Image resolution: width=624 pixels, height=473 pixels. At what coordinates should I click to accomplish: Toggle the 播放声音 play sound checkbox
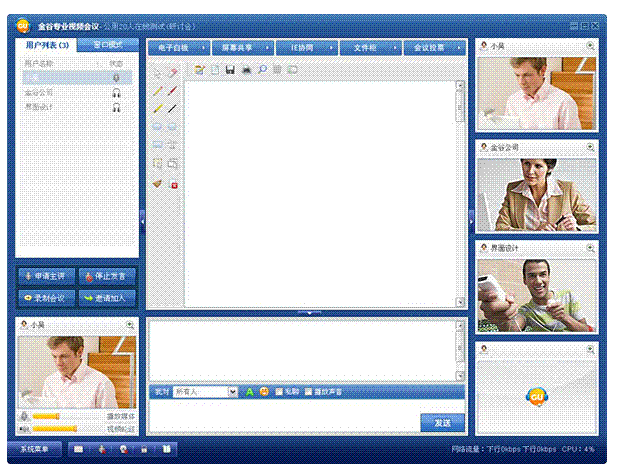pos(308,392)
